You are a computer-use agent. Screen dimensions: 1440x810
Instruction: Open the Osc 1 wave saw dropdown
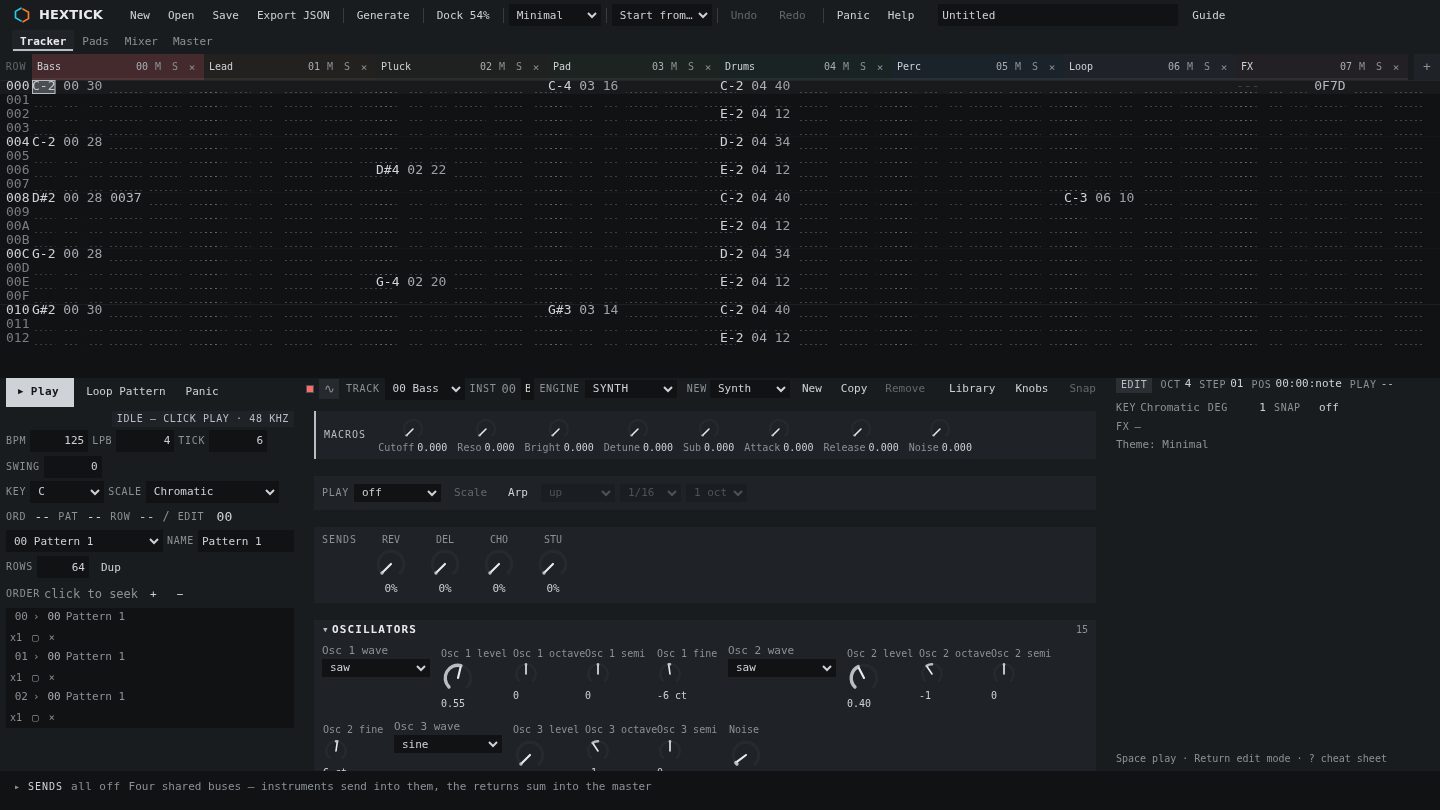pyautogui.click(x=376, y=668)
